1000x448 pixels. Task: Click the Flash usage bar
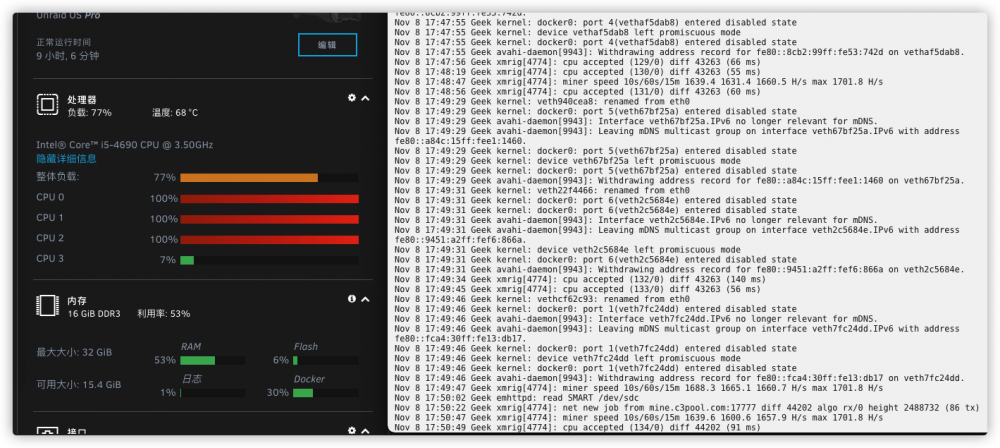click(325, 361)
